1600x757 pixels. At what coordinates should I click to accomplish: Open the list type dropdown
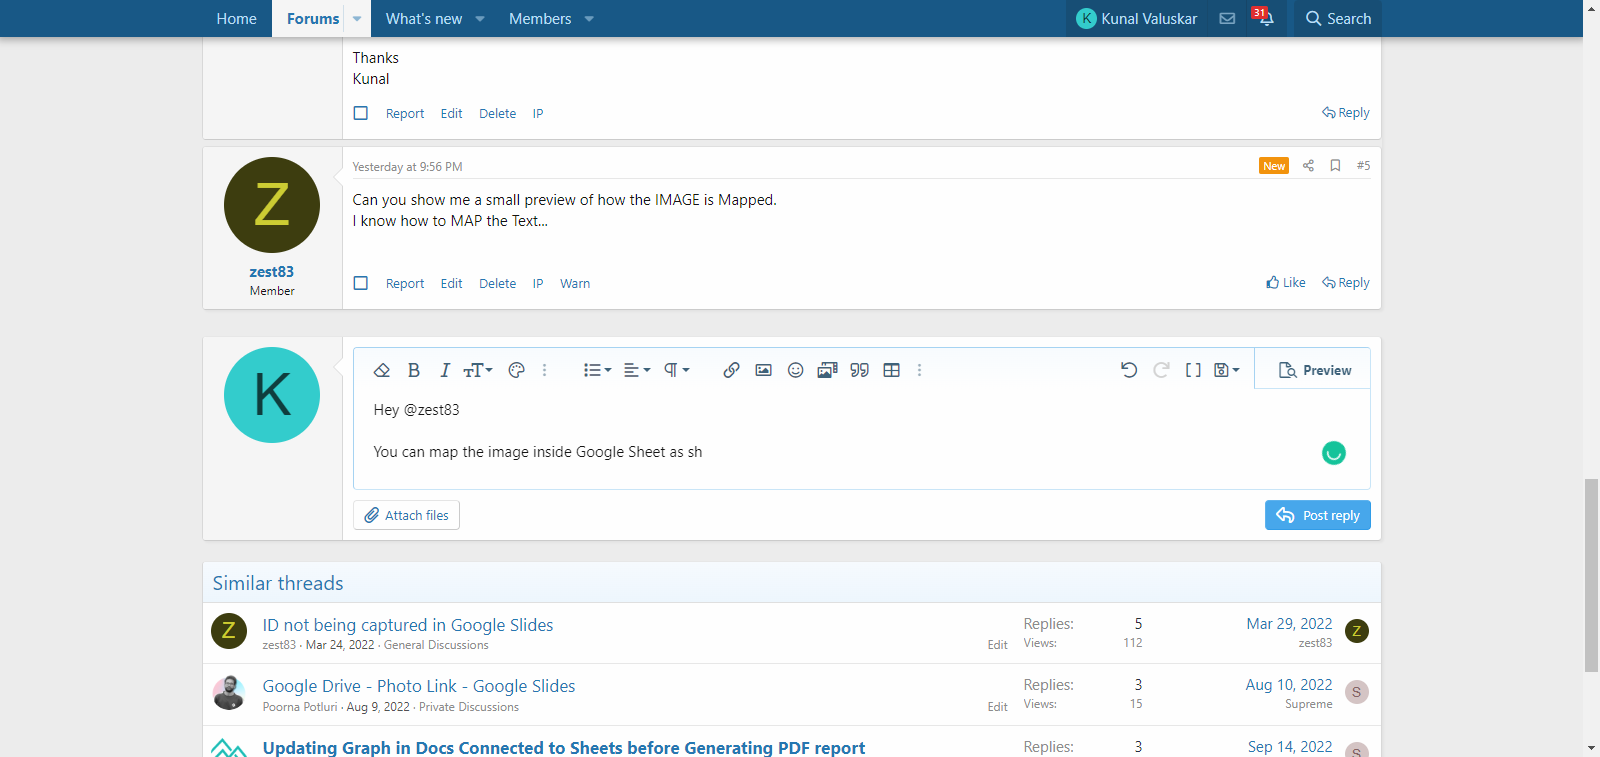point(597,370)
